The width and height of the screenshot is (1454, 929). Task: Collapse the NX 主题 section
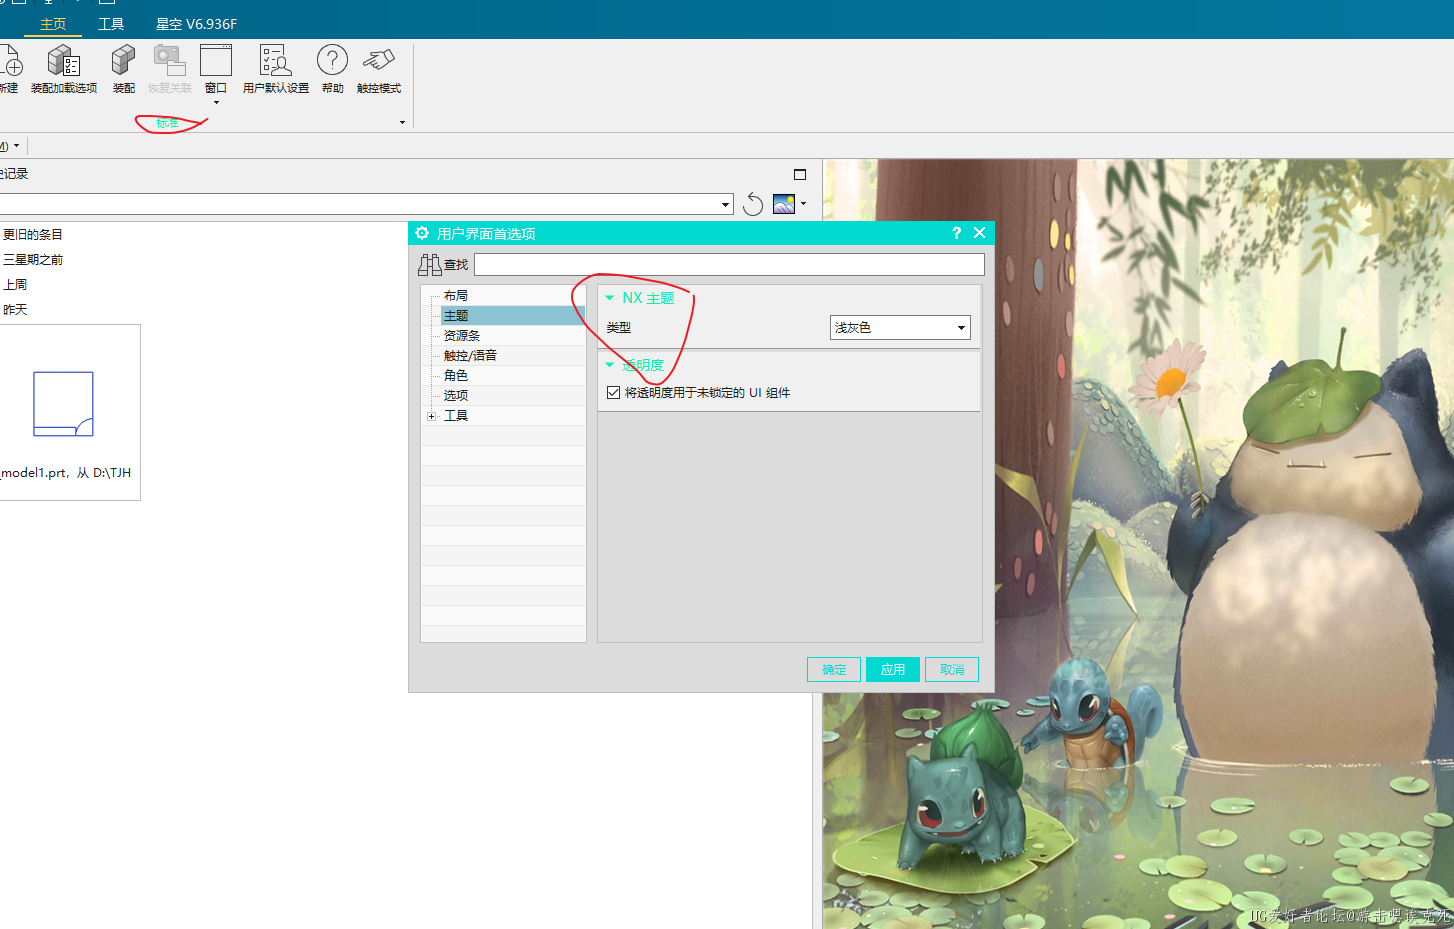pos(609,298)
